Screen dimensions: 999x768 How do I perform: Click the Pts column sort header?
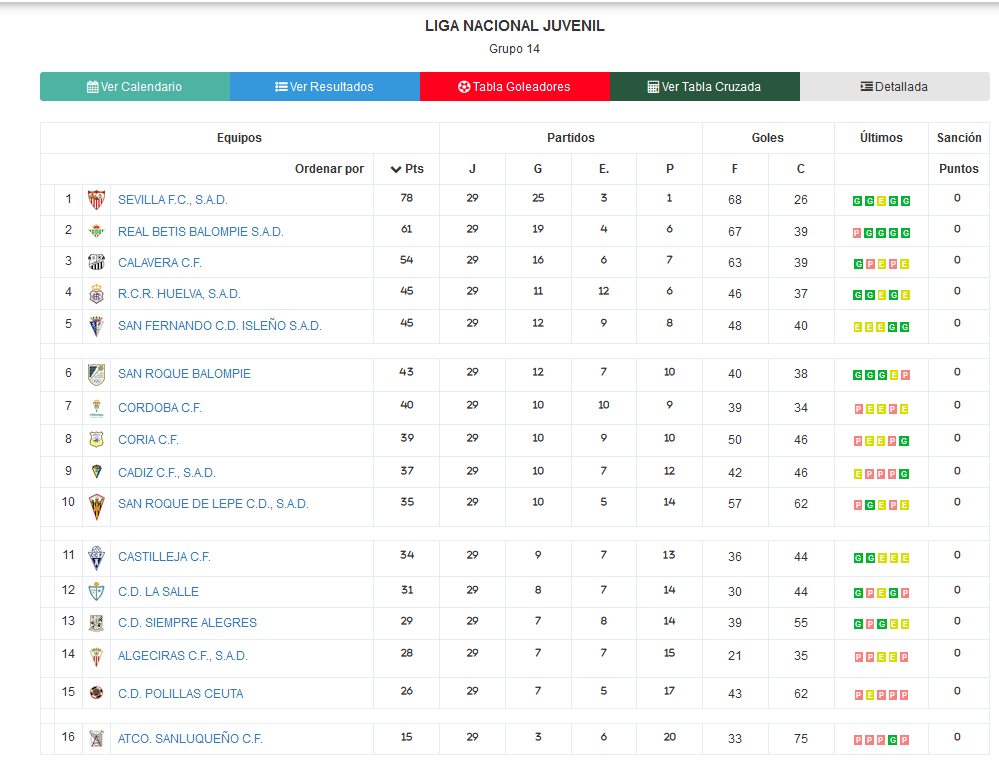pos(407,169)
